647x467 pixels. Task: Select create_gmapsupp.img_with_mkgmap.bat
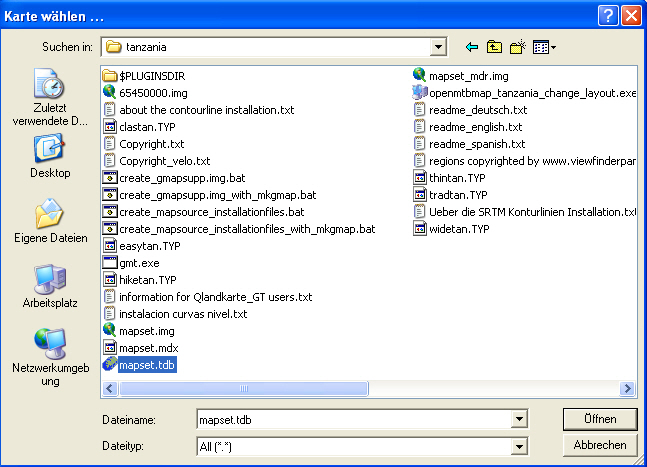[x=217, y=195]
